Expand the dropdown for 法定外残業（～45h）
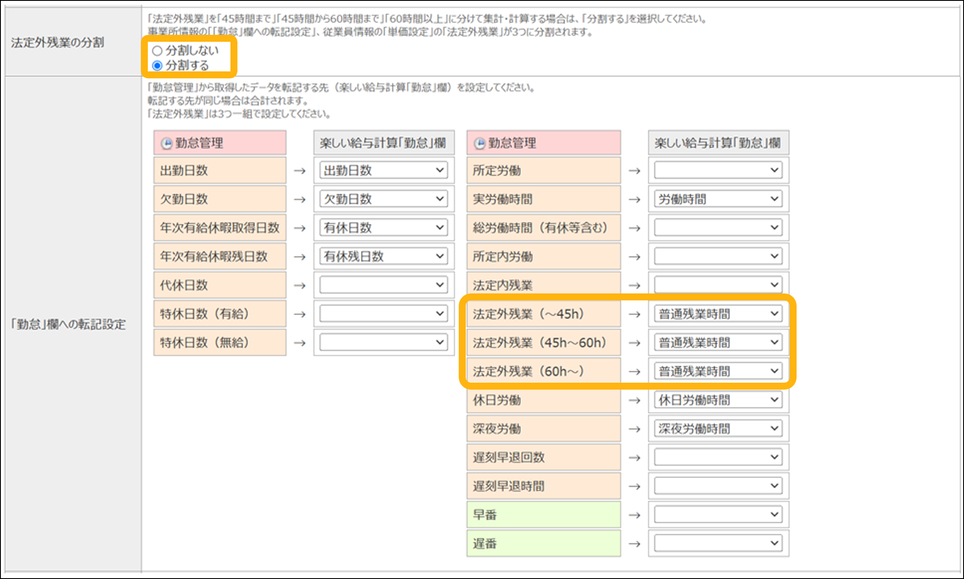The width and height of the screenshot is (964, 579). click(x=717, y=314)
